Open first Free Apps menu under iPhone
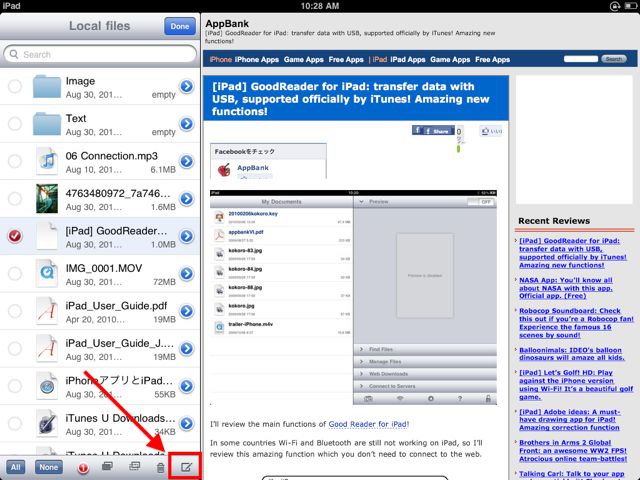Viewport: 640px width, 480px height. coord(346,60)
